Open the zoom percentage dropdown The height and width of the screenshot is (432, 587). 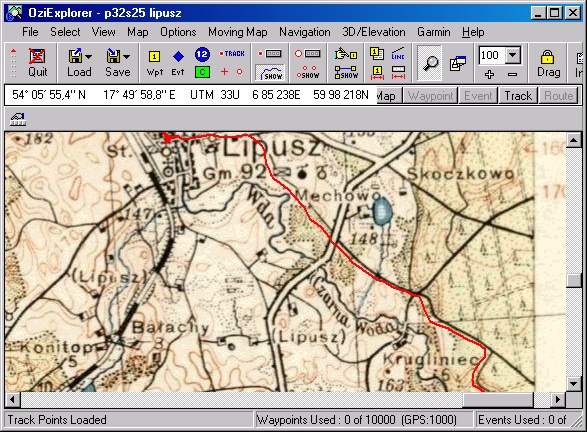pyautogui.click(x=513, y=55)
